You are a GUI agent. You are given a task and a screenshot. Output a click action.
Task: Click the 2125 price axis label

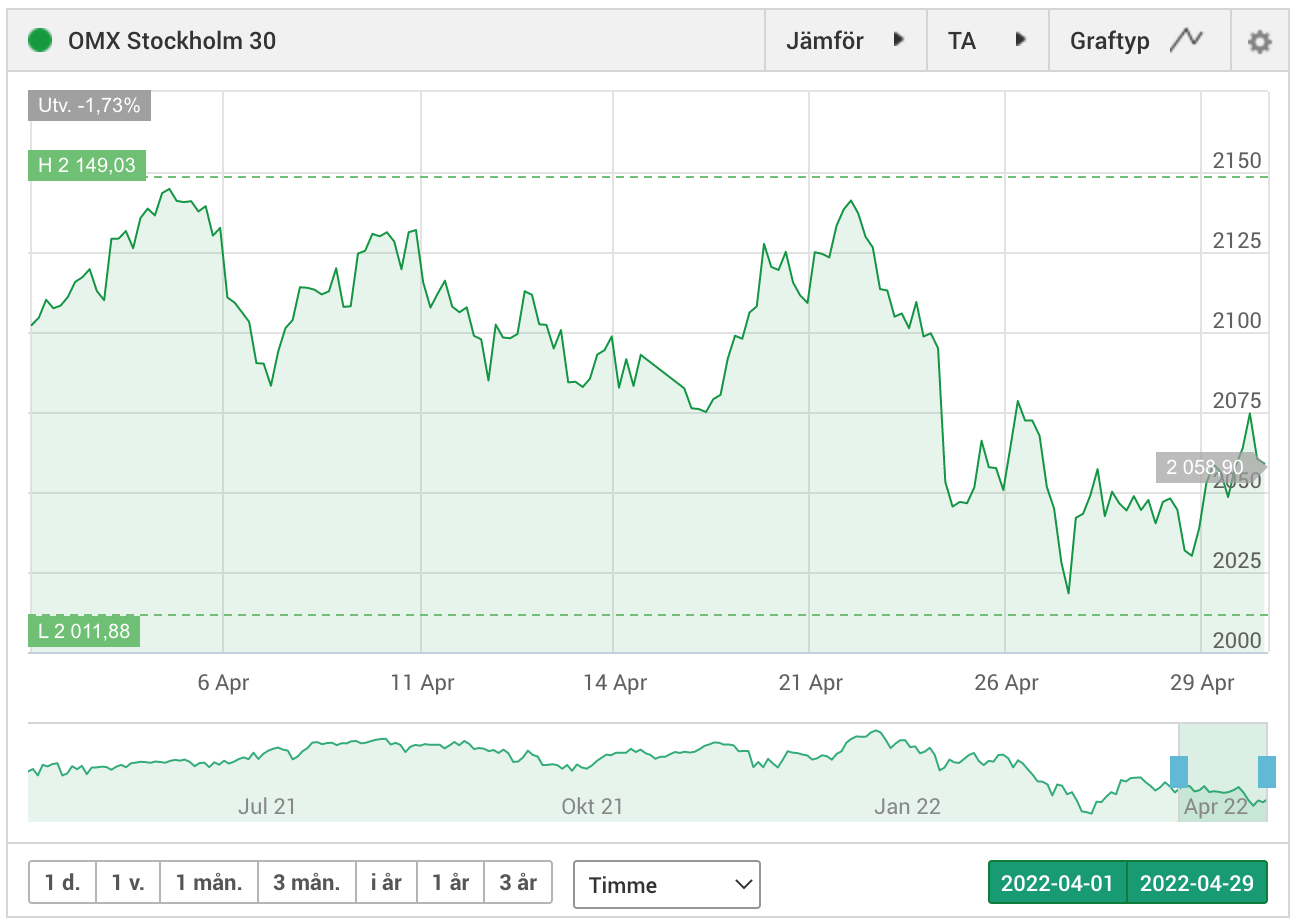click(1236, 241)
